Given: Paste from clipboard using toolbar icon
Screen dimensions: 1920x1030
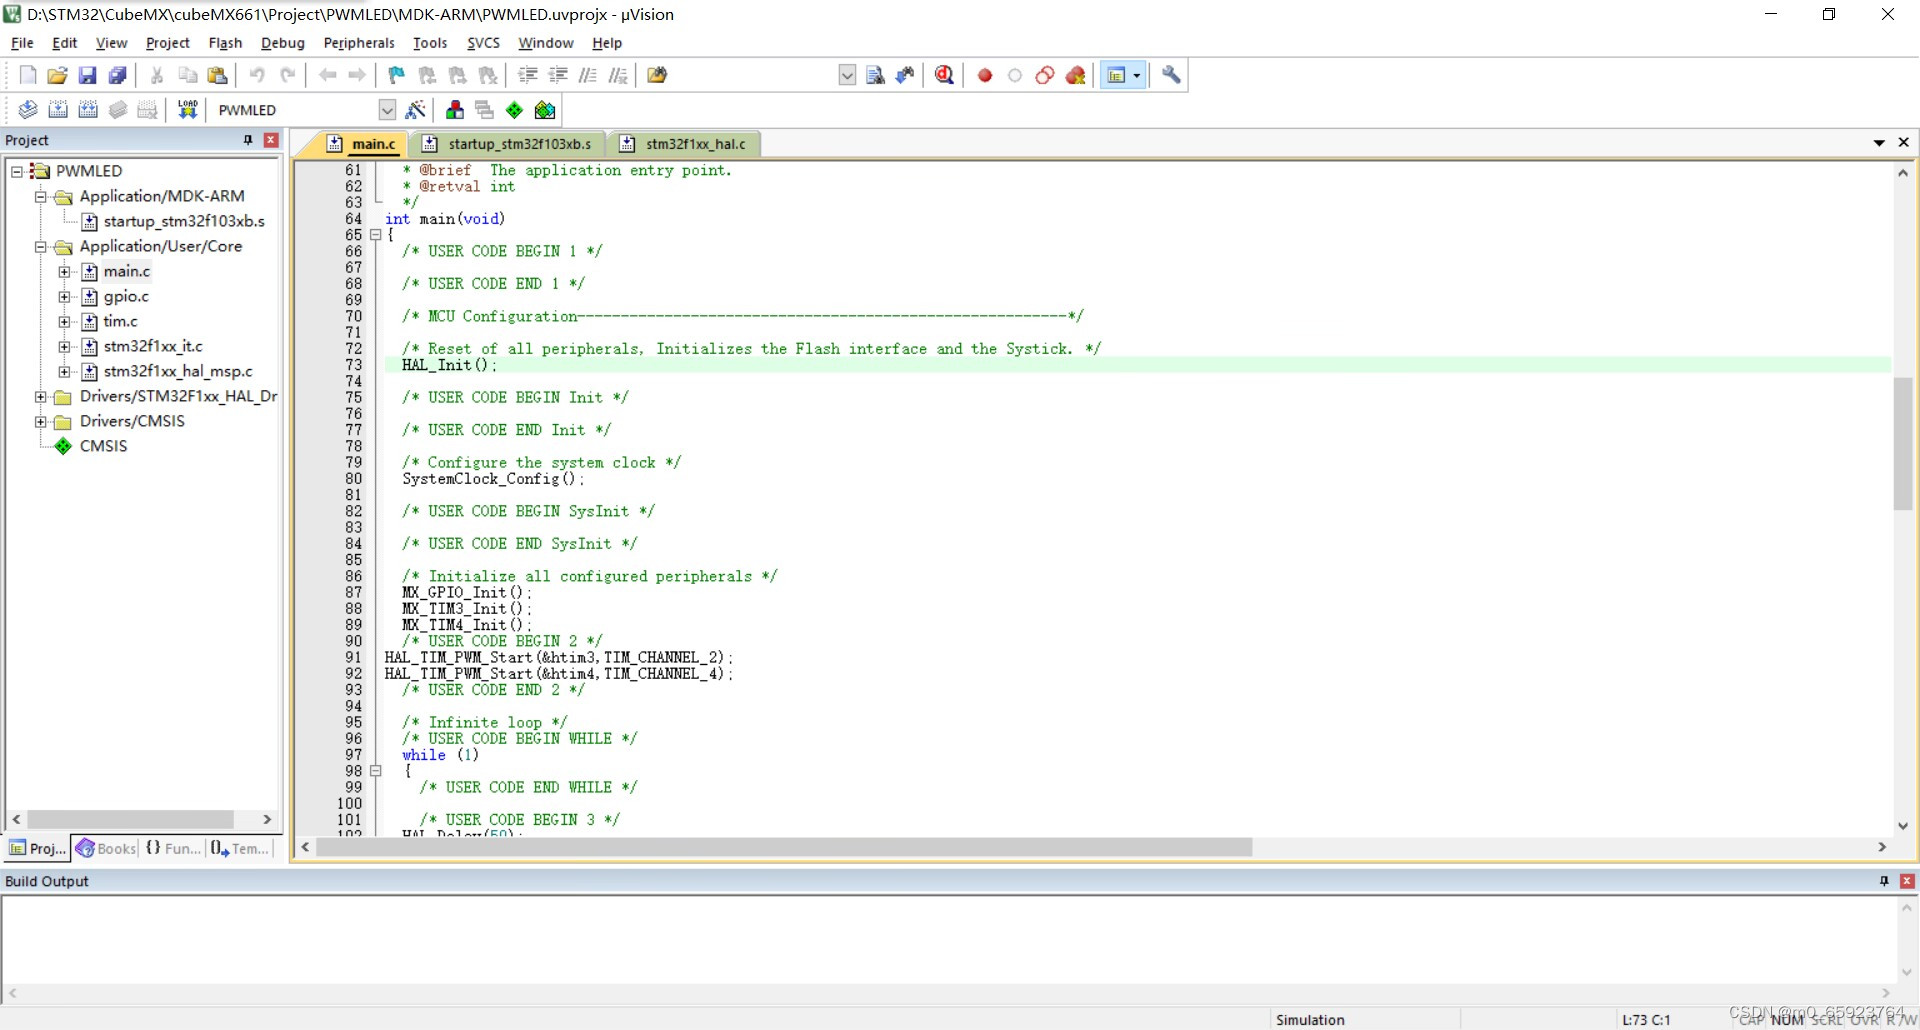Looking at the screenshot, I should tap(217, 75).
